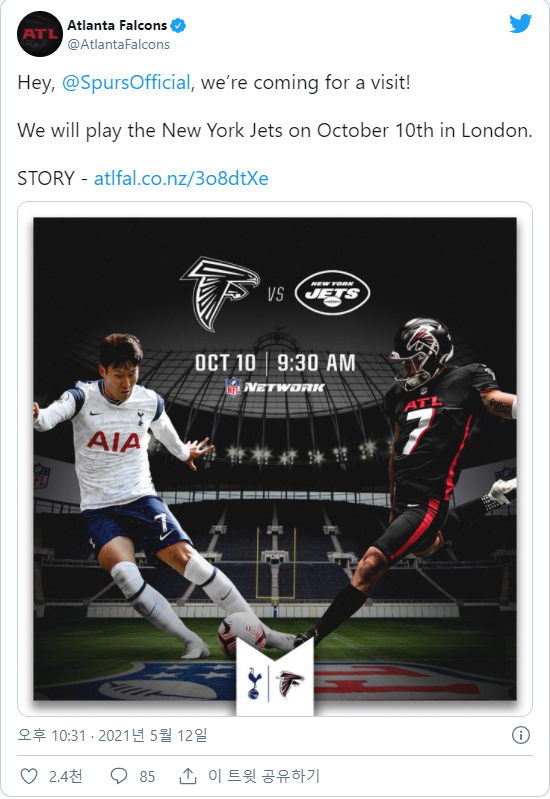
Task: Click the verified badge next to Atlanta Falcons
Action: coord(178,25)
